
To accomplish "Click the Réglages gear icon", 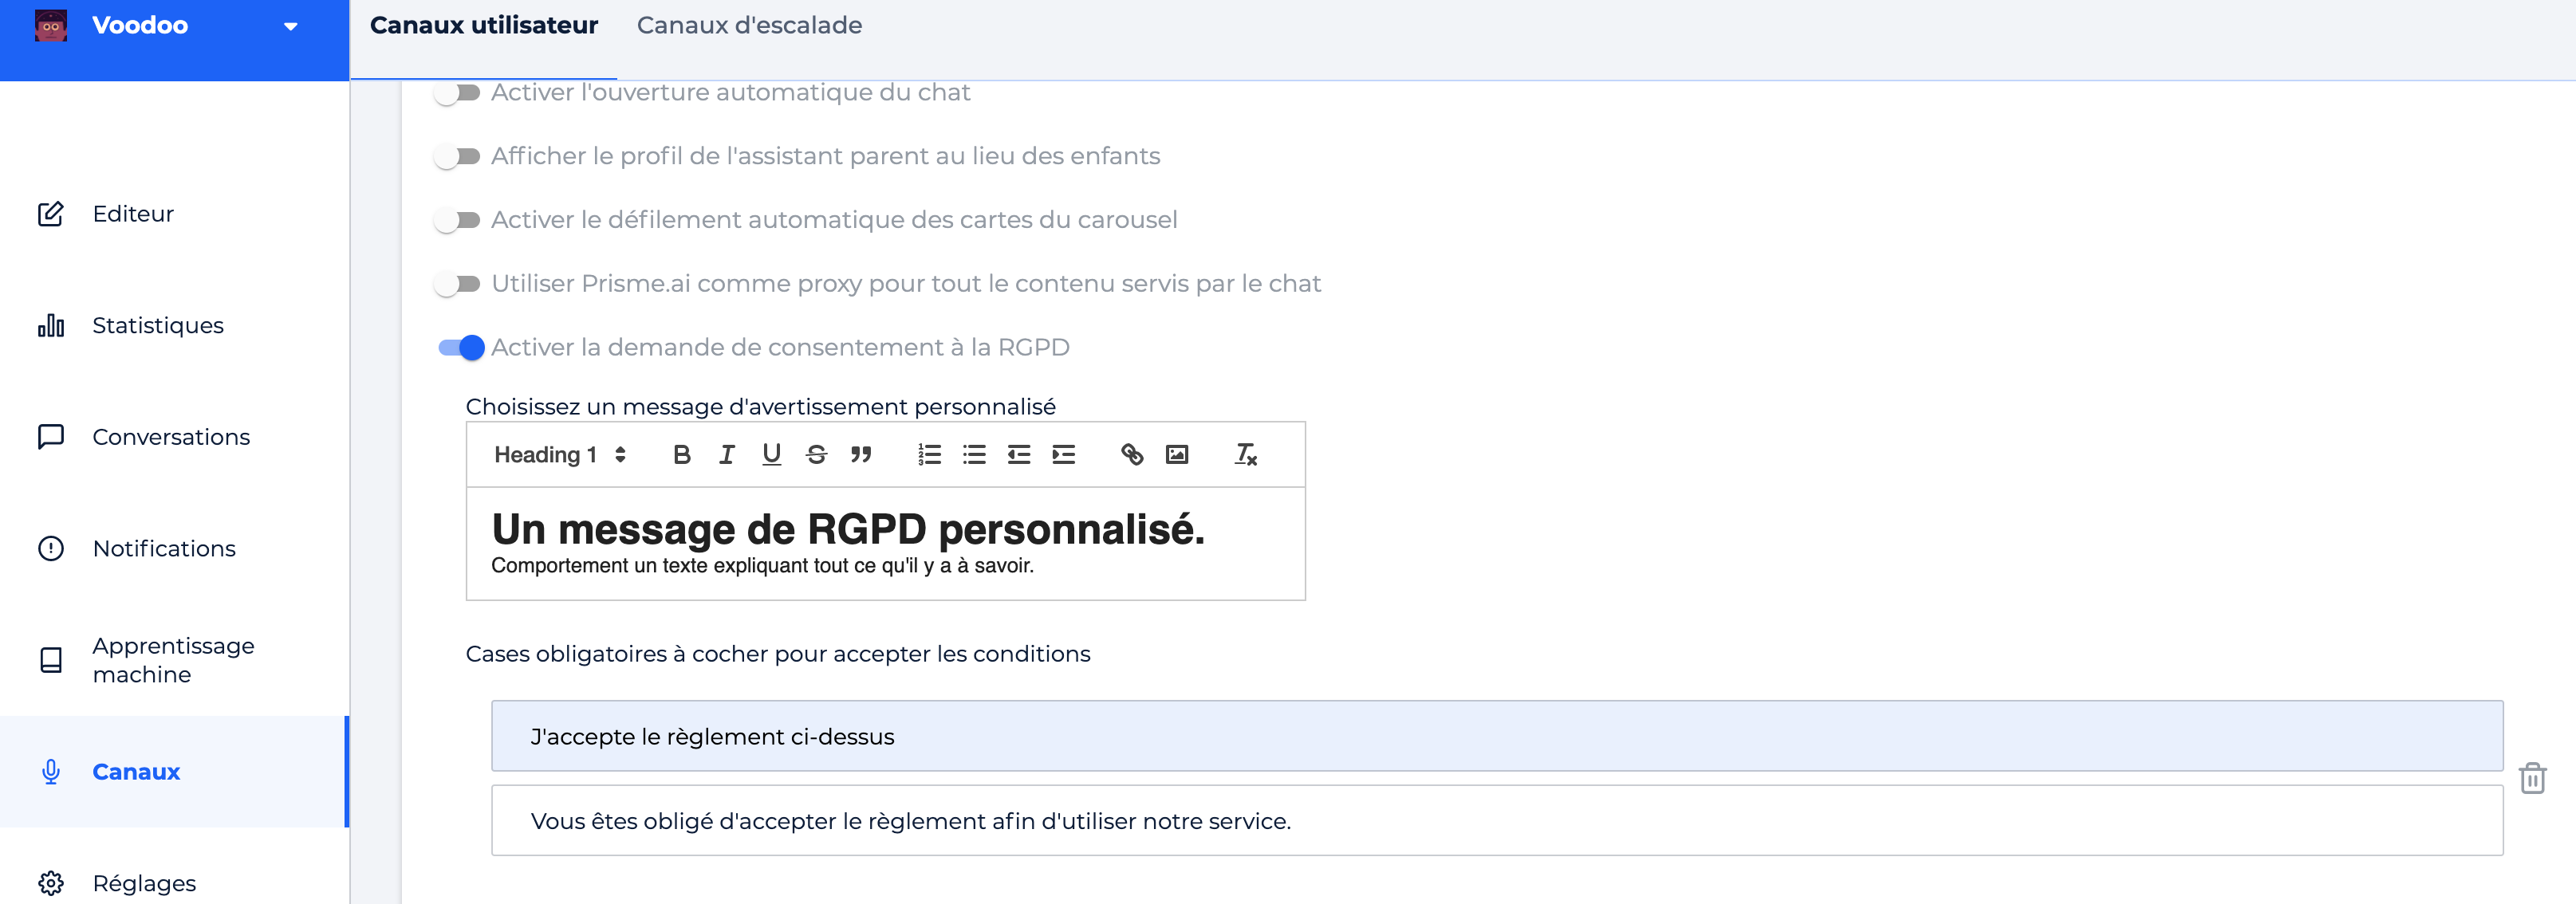I will click(x=51, y=884).
